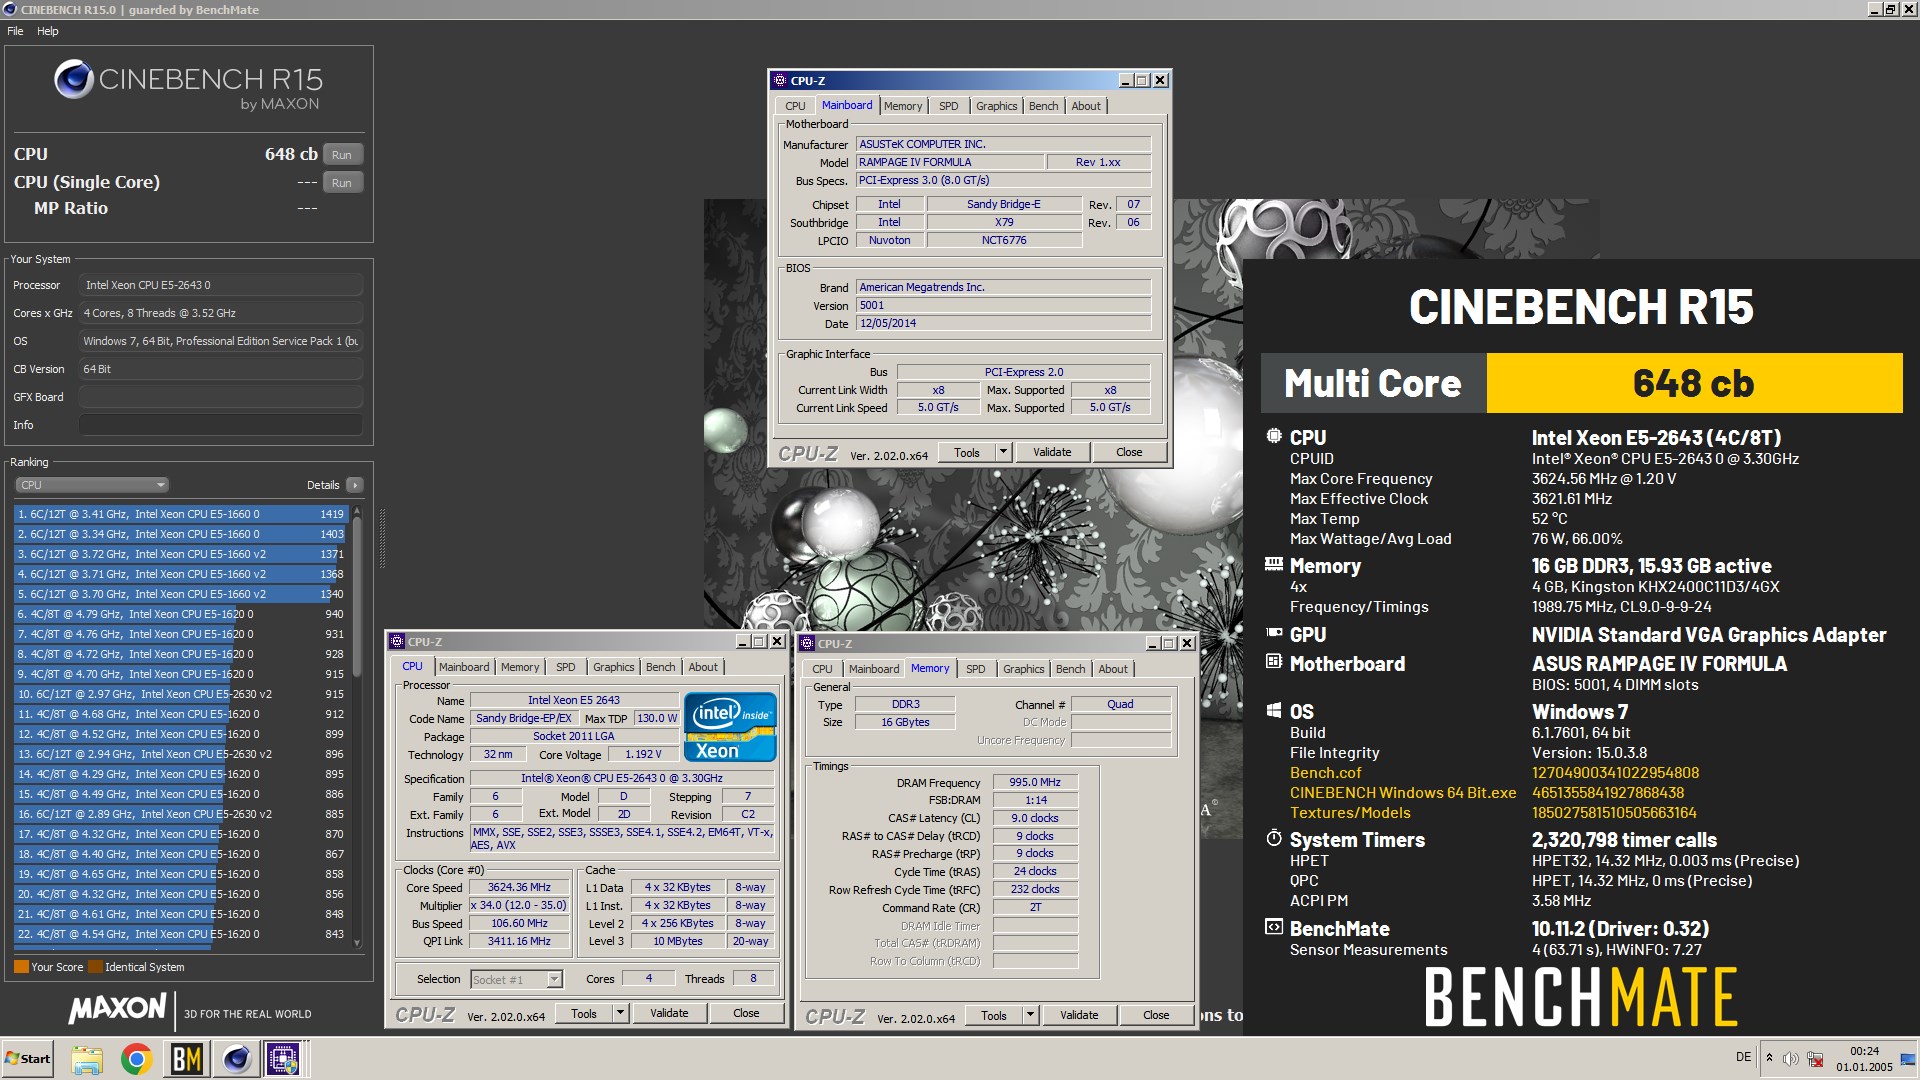1920x1080 pixels.
Task: Open the File menu
Action: click(15, 31)
